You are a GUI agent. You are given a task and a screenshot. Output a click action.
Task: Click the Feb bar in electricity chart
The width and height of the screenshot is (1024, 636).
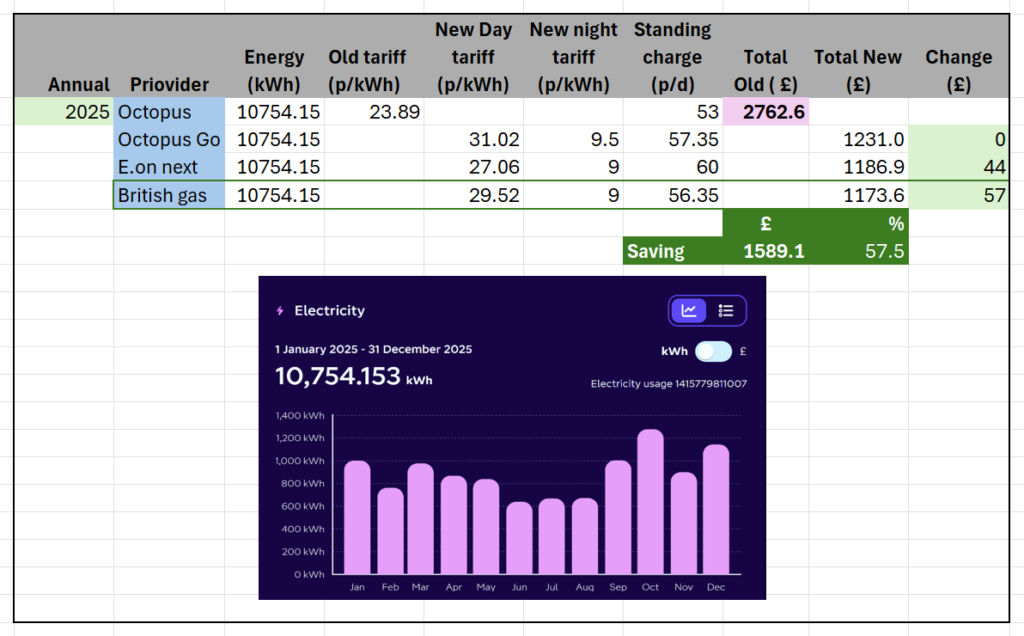click(391, 531)
